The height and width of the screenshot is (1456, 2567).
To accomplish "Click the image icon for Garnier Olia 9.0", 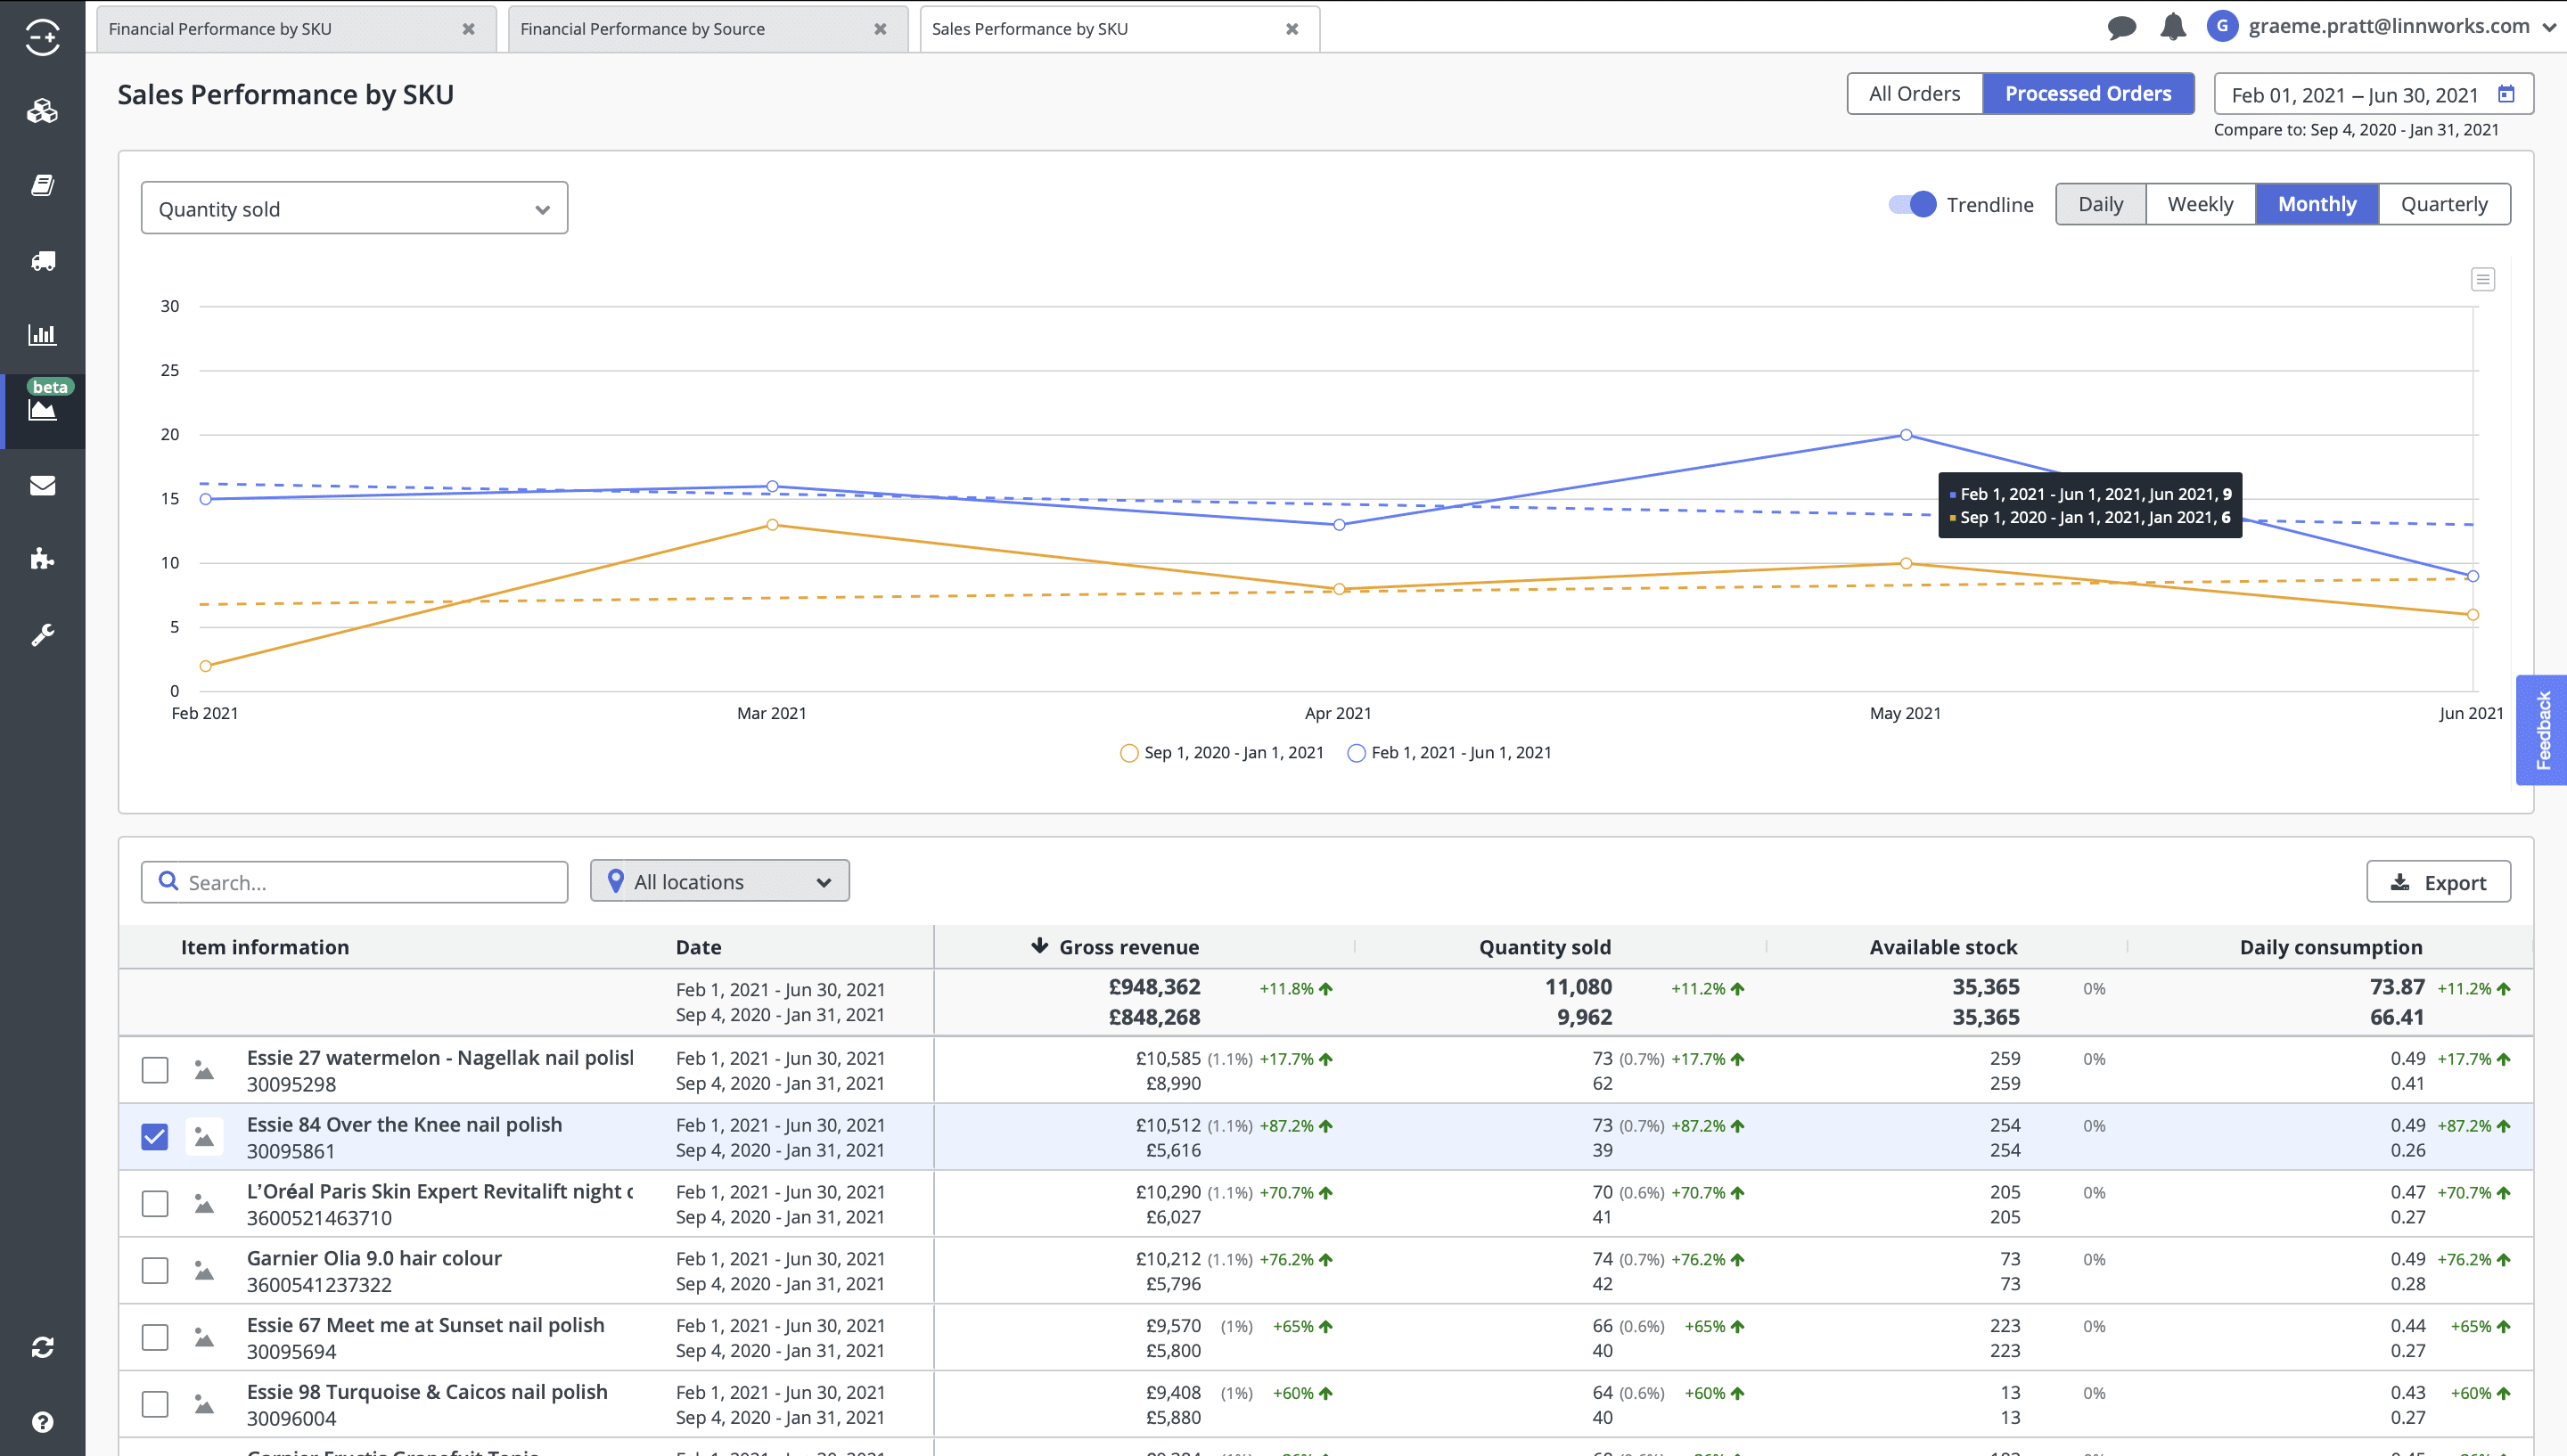I will pos(204,1271).
